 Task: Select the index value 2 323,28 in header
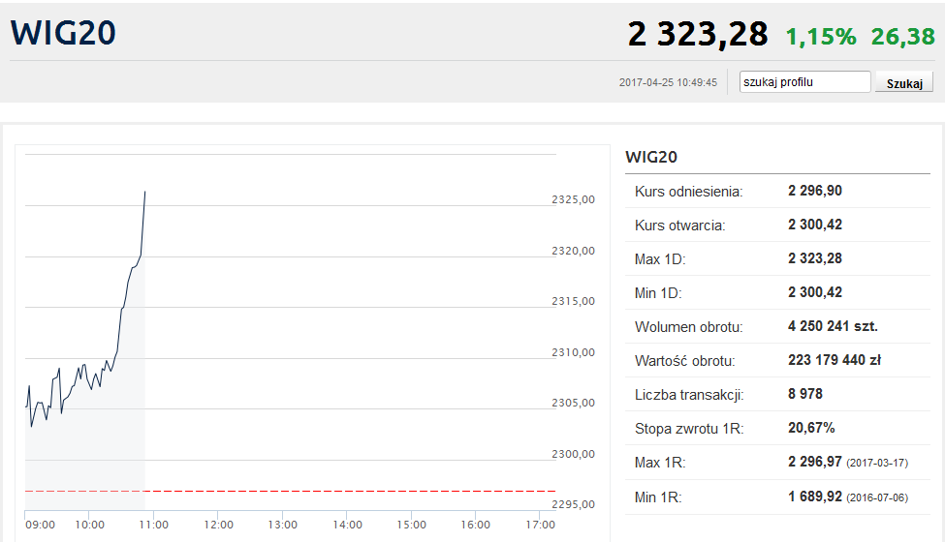click(698, 34)
